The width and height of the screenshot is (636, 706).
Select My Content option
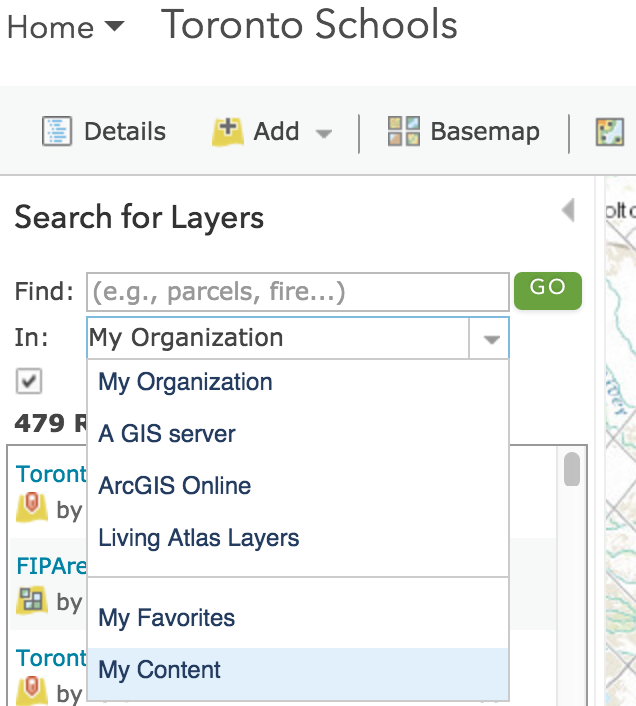pos(298,670)
